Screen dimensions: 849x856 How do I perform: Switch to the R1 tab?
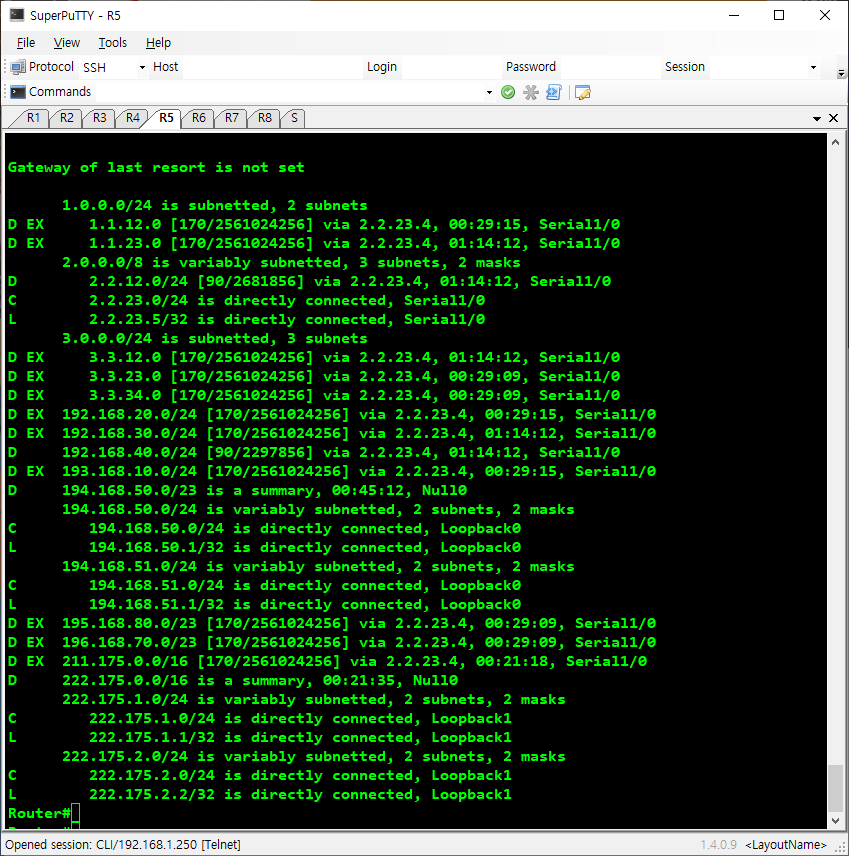33,118
